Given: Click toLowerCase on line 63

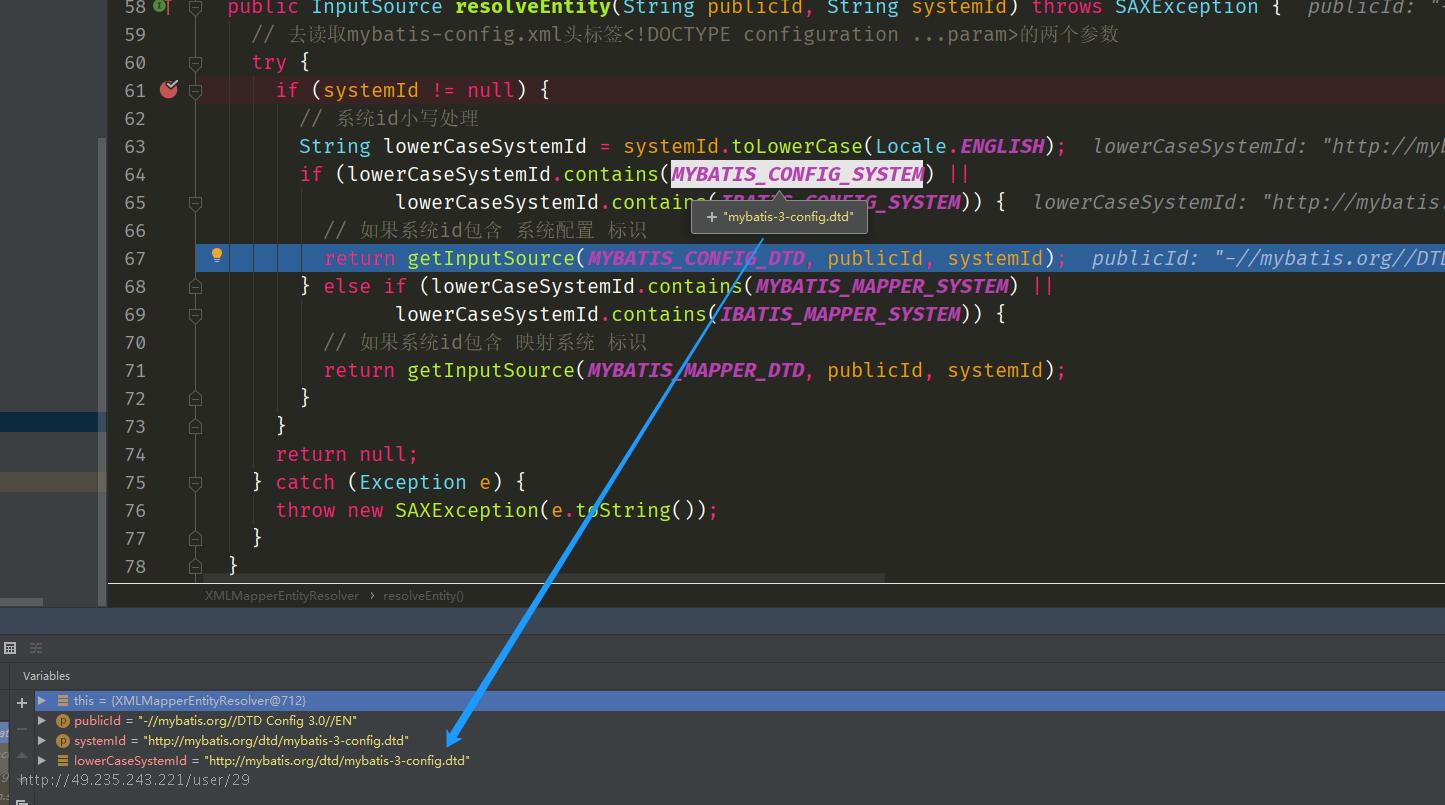Looking at the screenshot, I should pos(797,146).
